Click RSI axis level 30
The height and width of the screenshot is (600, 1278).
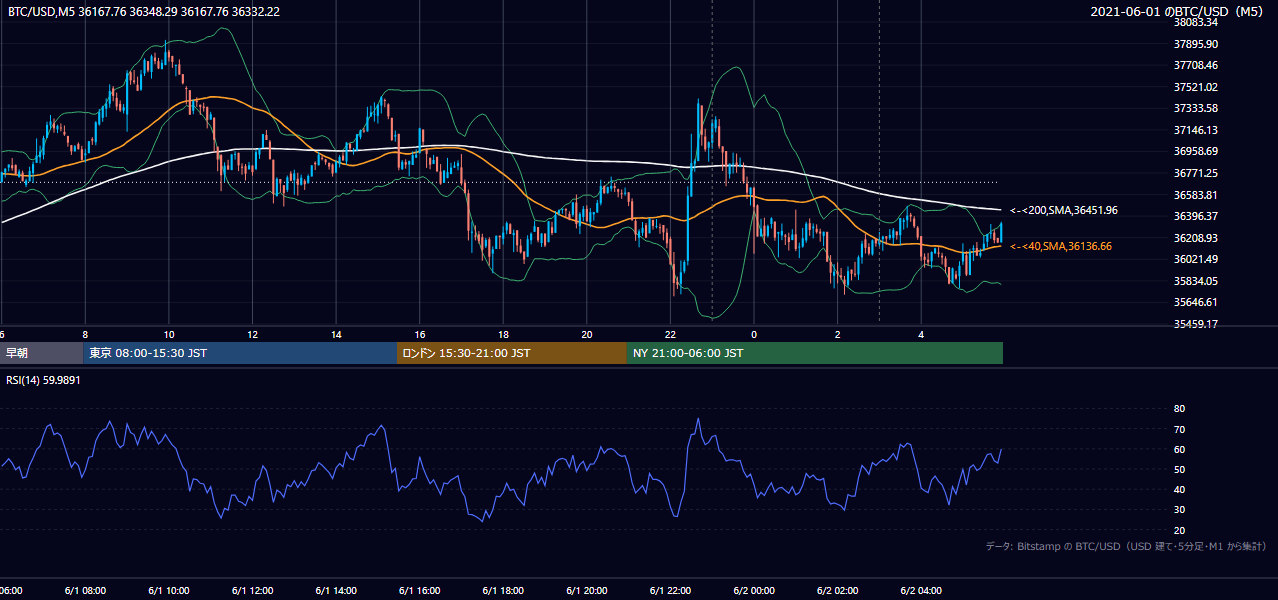pos(1179,510)
